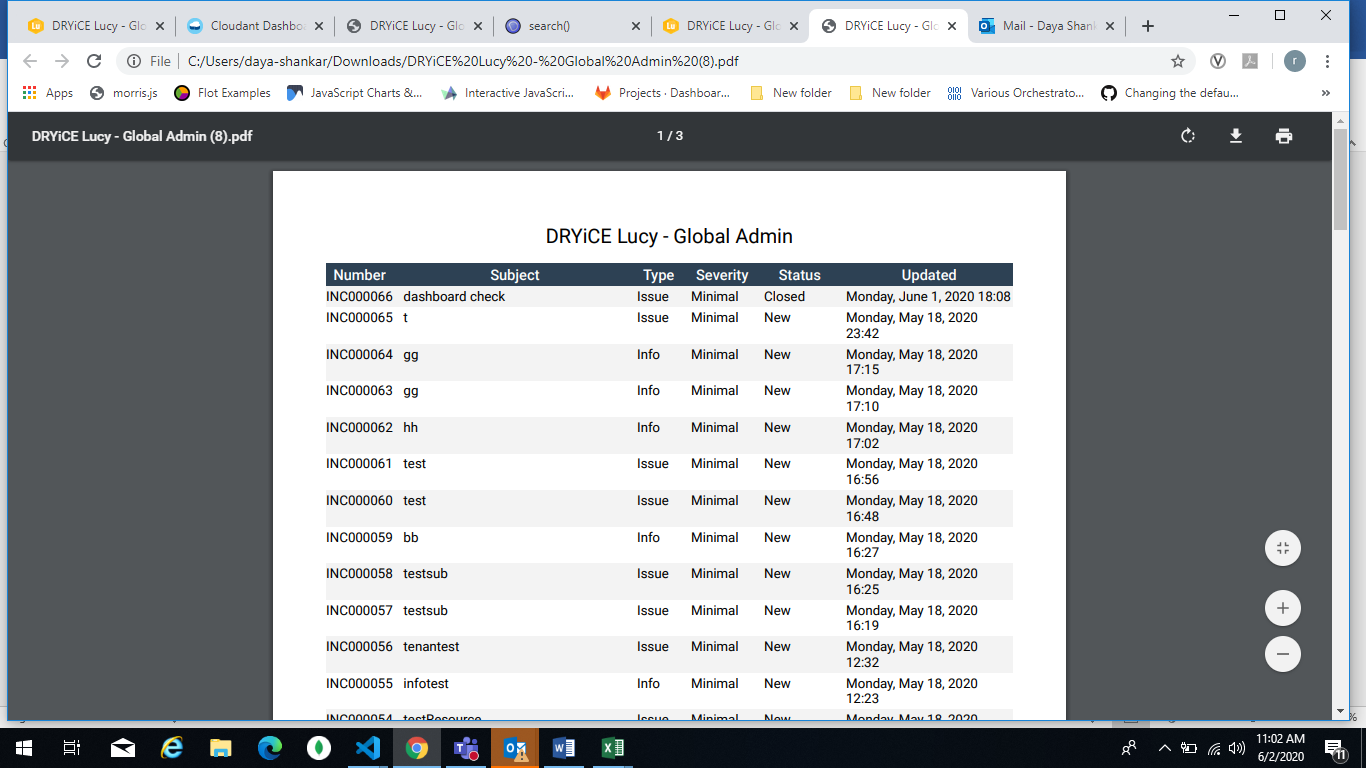Click the subject 'tenantest'

point(431,647)
